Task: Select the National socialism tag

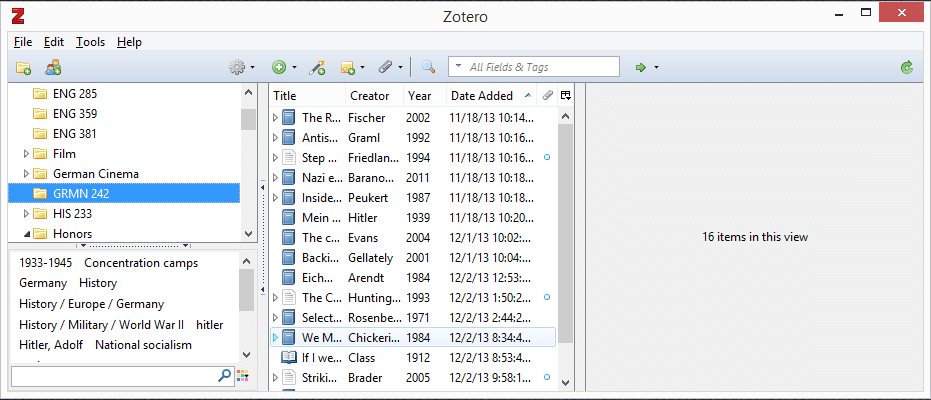Action: [143, 345]
